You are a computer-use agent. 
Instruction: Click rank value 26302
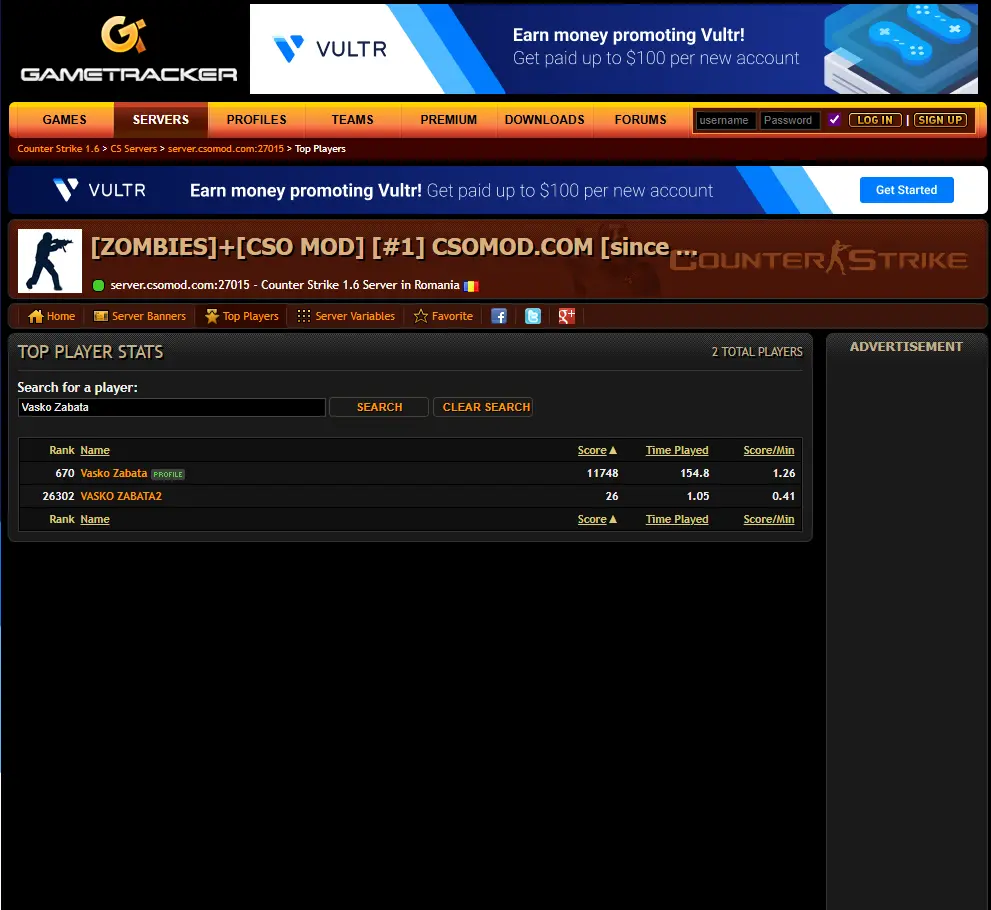point(58,496)
